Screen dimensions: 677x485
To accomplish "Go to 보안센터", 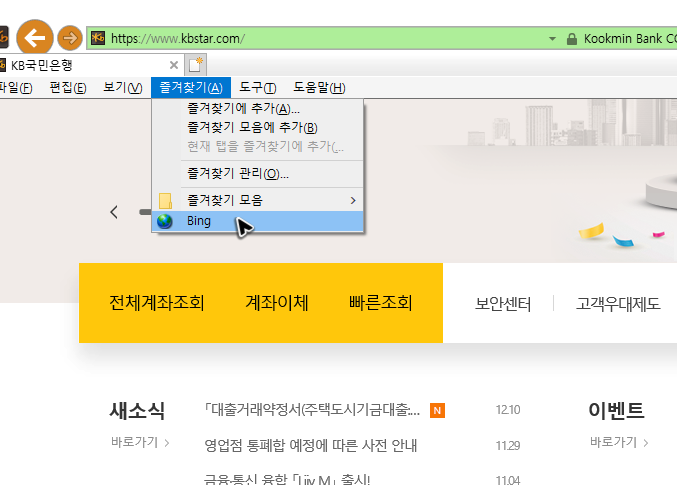I will click(503, 304).
